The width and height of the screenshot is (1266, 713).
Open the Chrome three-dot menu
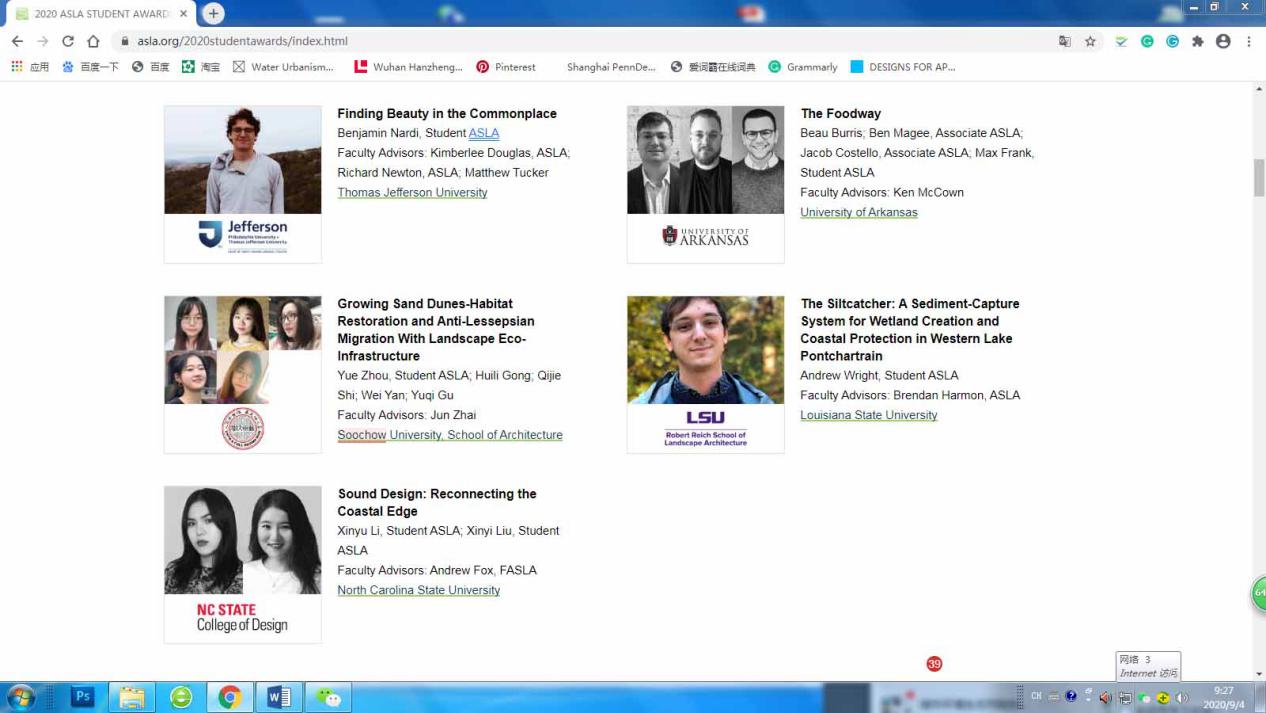pyautogui.click(x=1249, y=41)
